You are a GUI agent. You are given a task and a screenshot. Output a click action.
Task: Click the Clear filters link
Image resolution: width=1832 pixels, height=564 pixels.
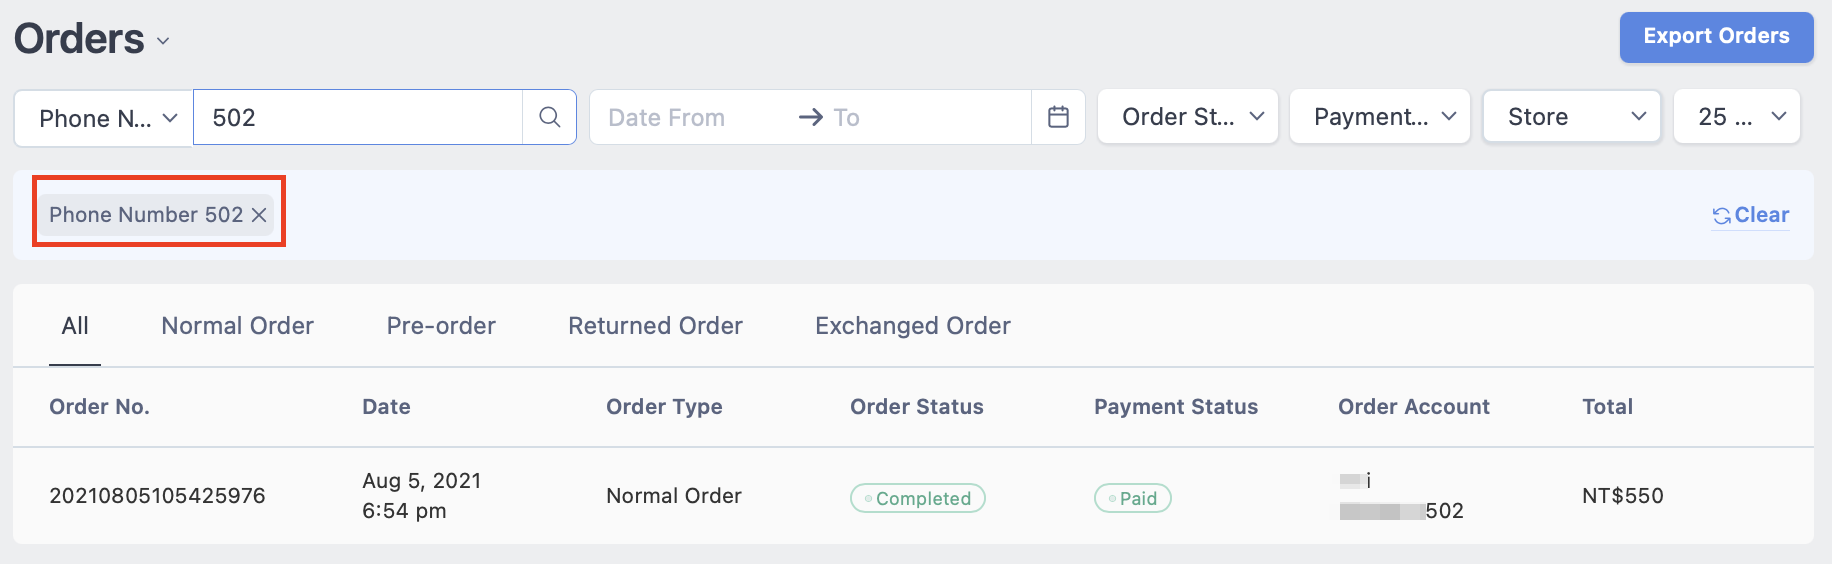click(1761, 215)
